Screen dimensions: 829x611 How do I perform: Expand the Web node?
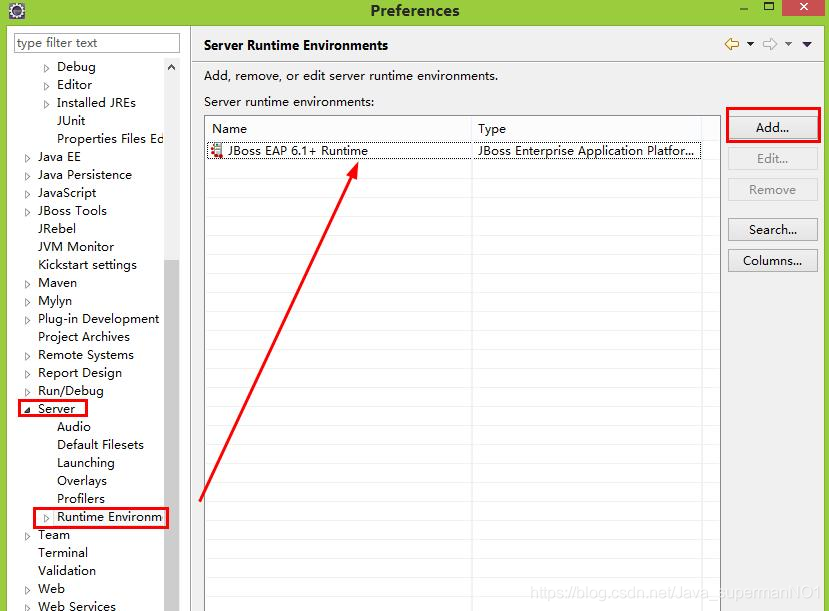tap(27, 590)
